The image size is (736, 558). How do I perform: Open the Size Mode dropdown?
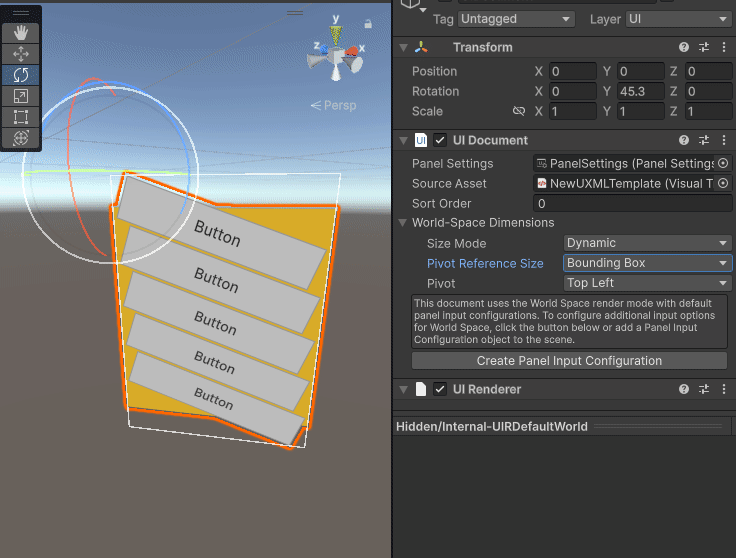(x=647, y=243)
